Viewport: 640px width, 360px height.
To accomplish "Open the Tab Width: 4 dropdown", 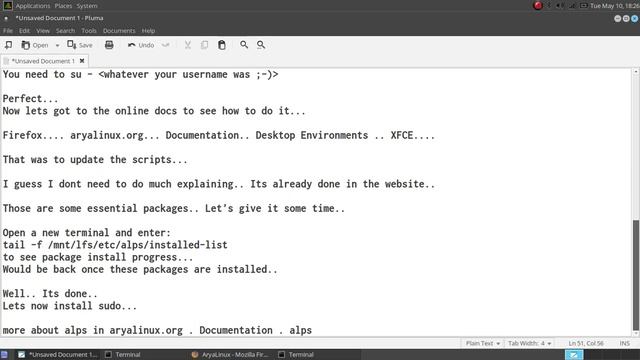I will pos(529,343).
